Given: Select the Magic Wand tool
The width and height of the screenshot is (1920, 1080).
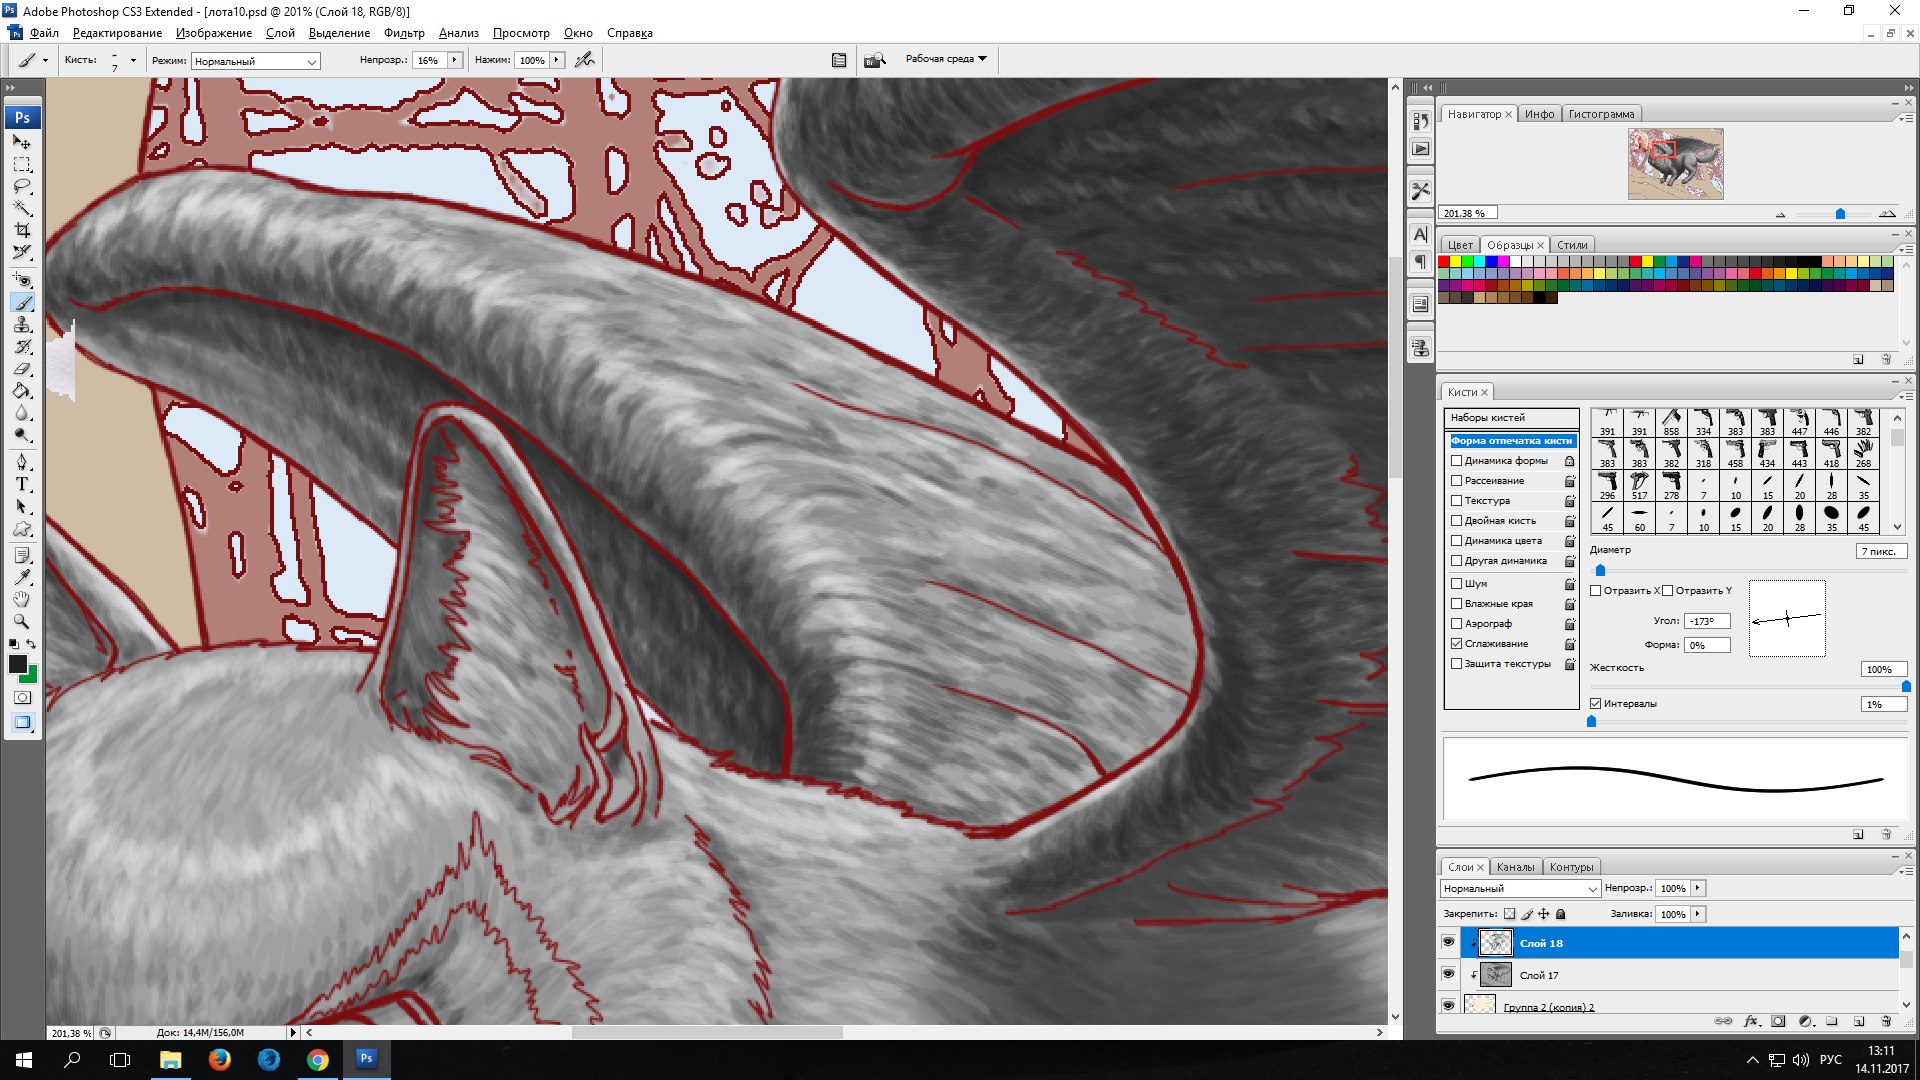Looking at the screenshot, I should click(22, 208).
